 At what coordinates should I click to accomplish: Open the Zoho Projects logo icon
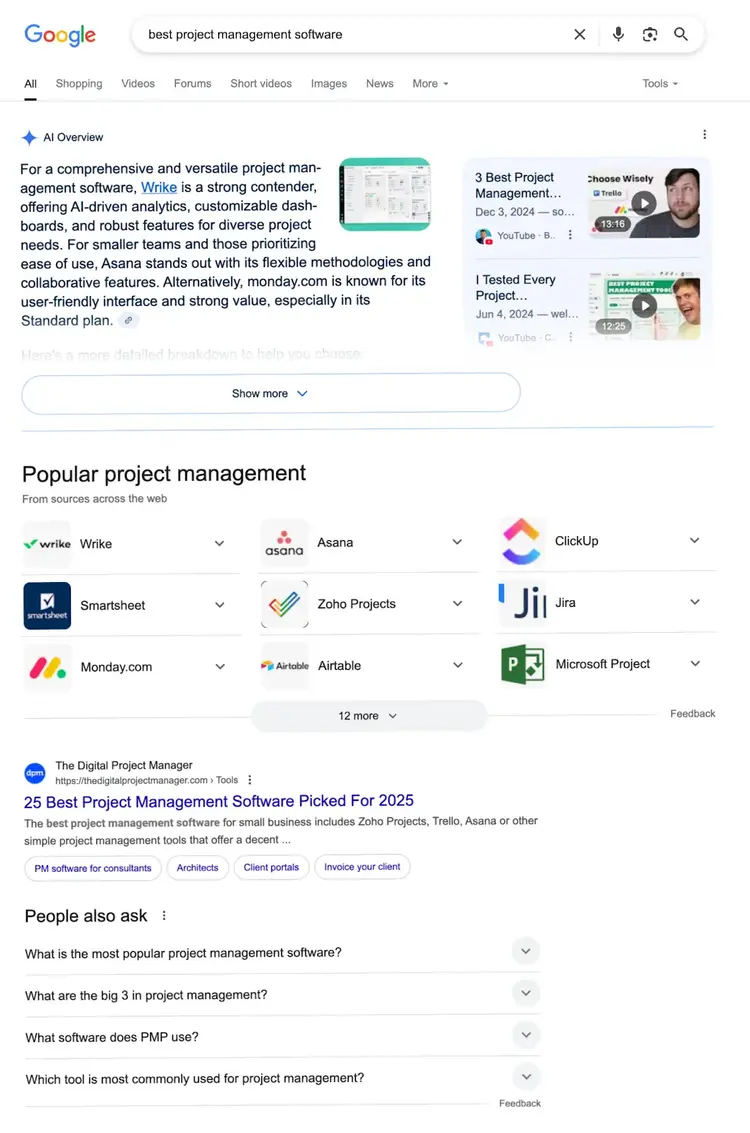[284, 604]
